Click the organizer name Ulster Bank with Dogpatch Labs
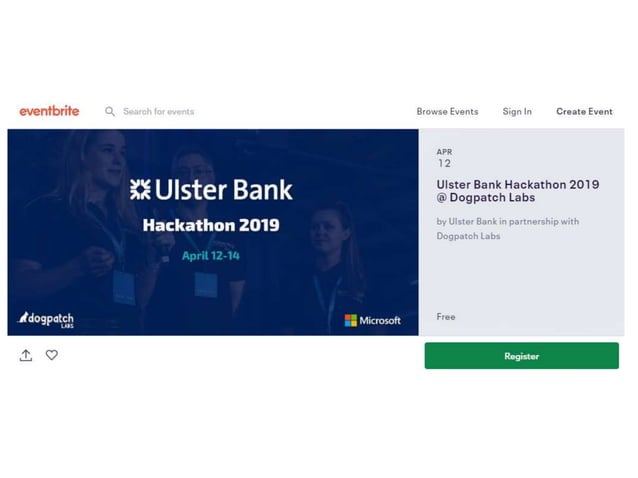 [507, 229]
